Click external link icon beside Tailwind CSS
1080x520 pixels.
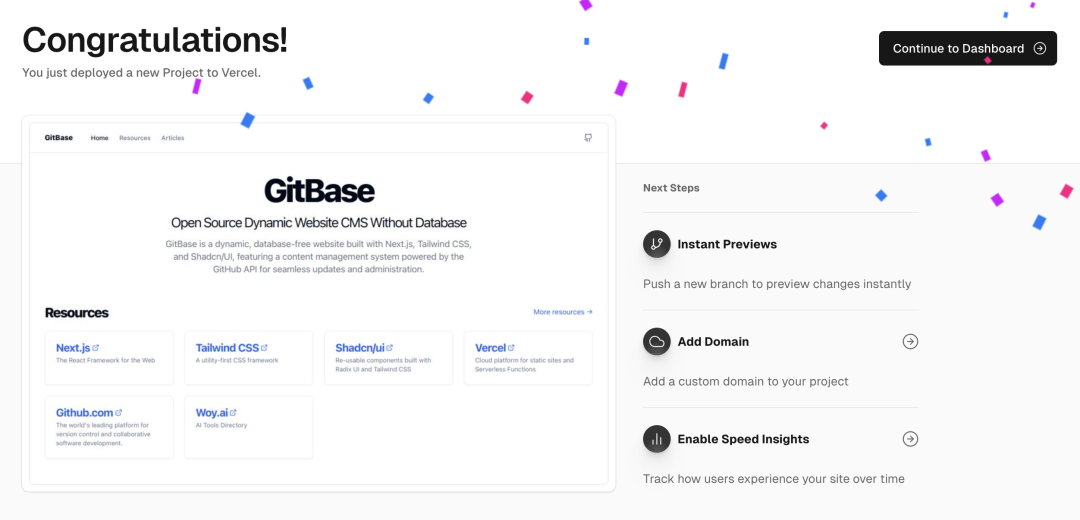(x=264, y=348)
